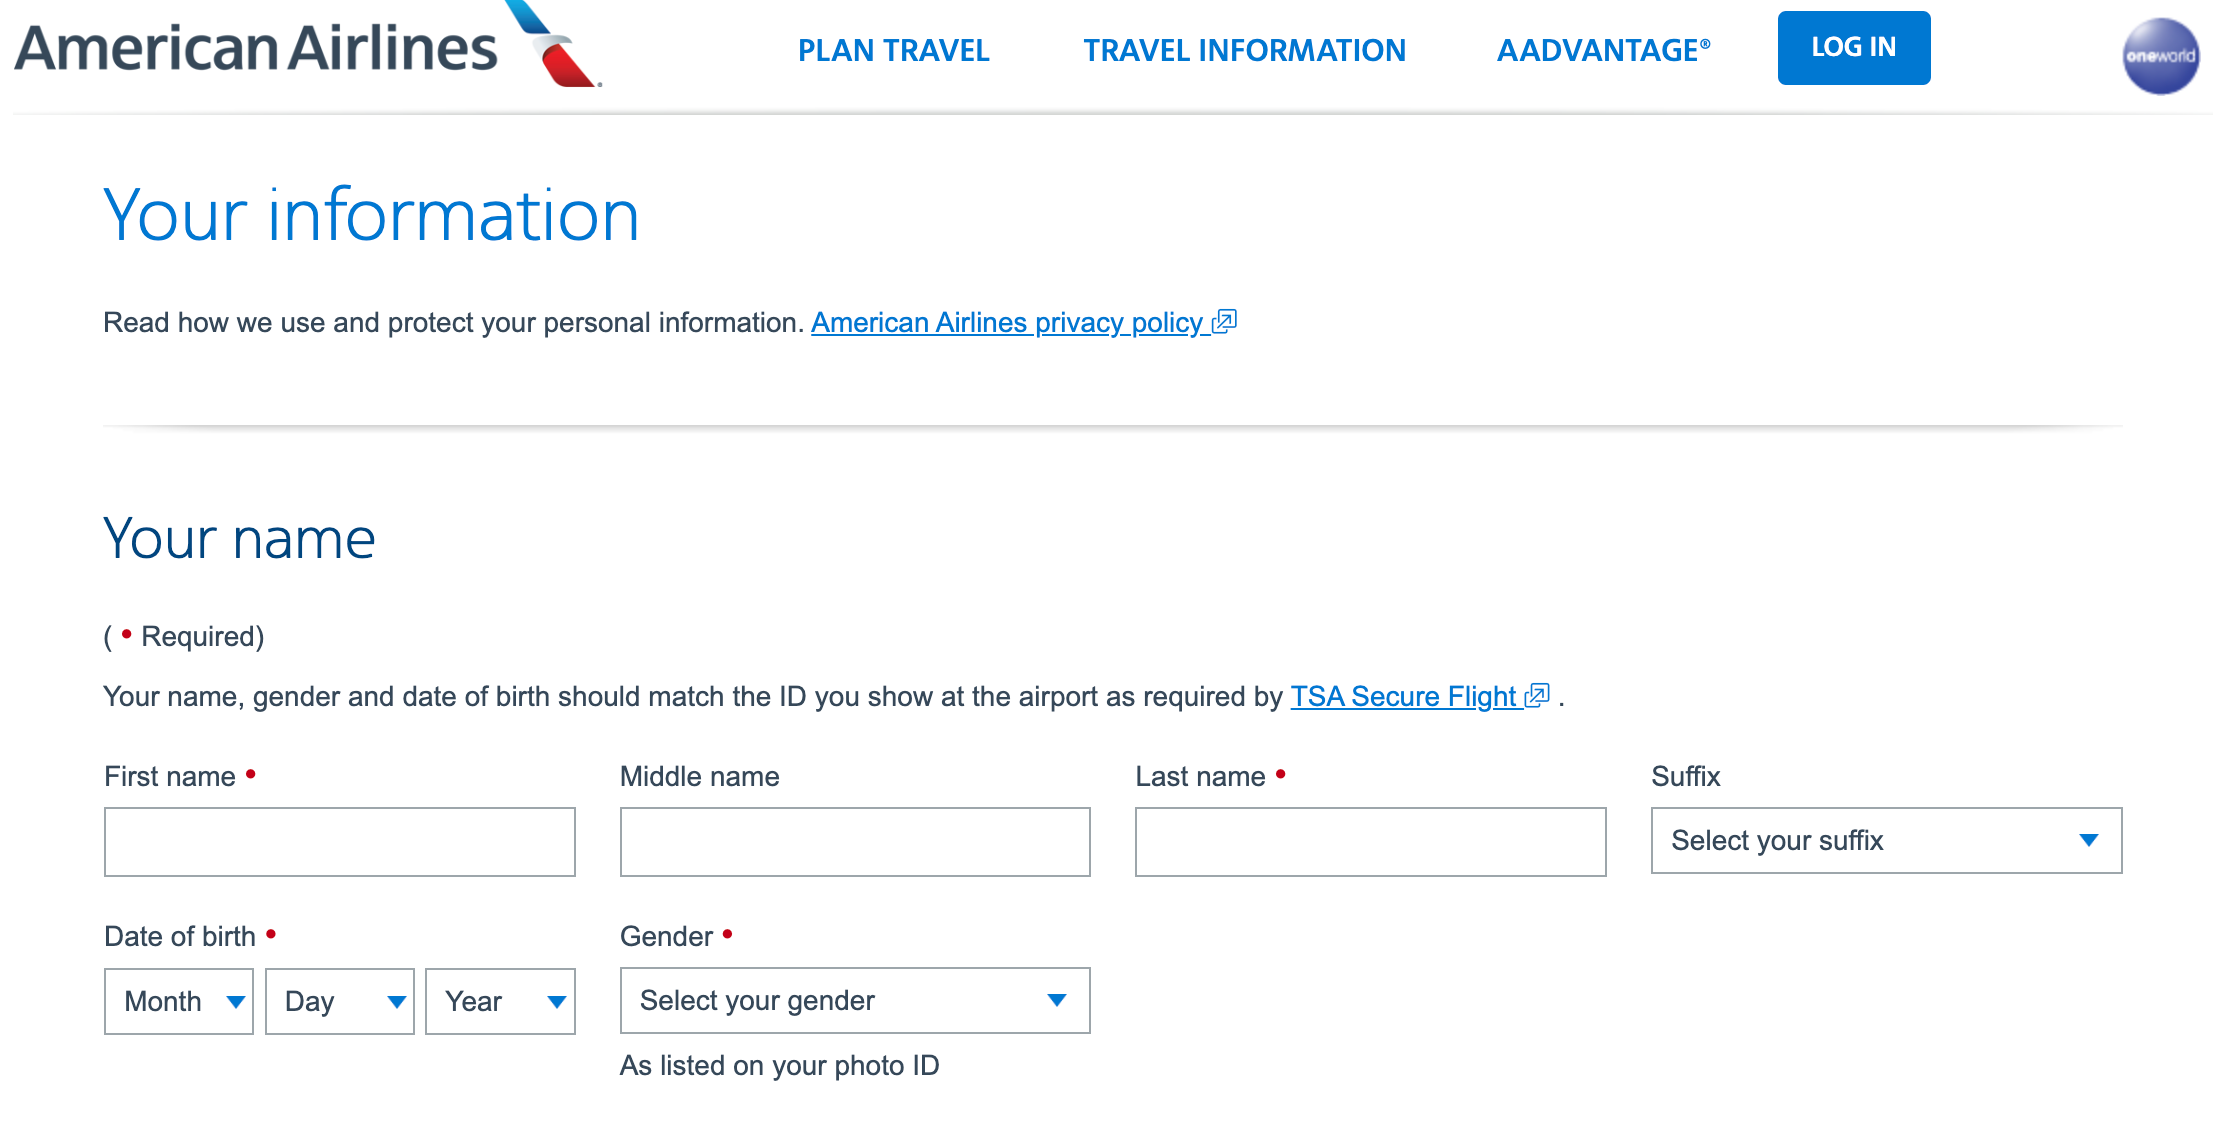Open the AAdvantage menu
Viewport: 2218px width, 1146px height.
(x=1603, y=50)
